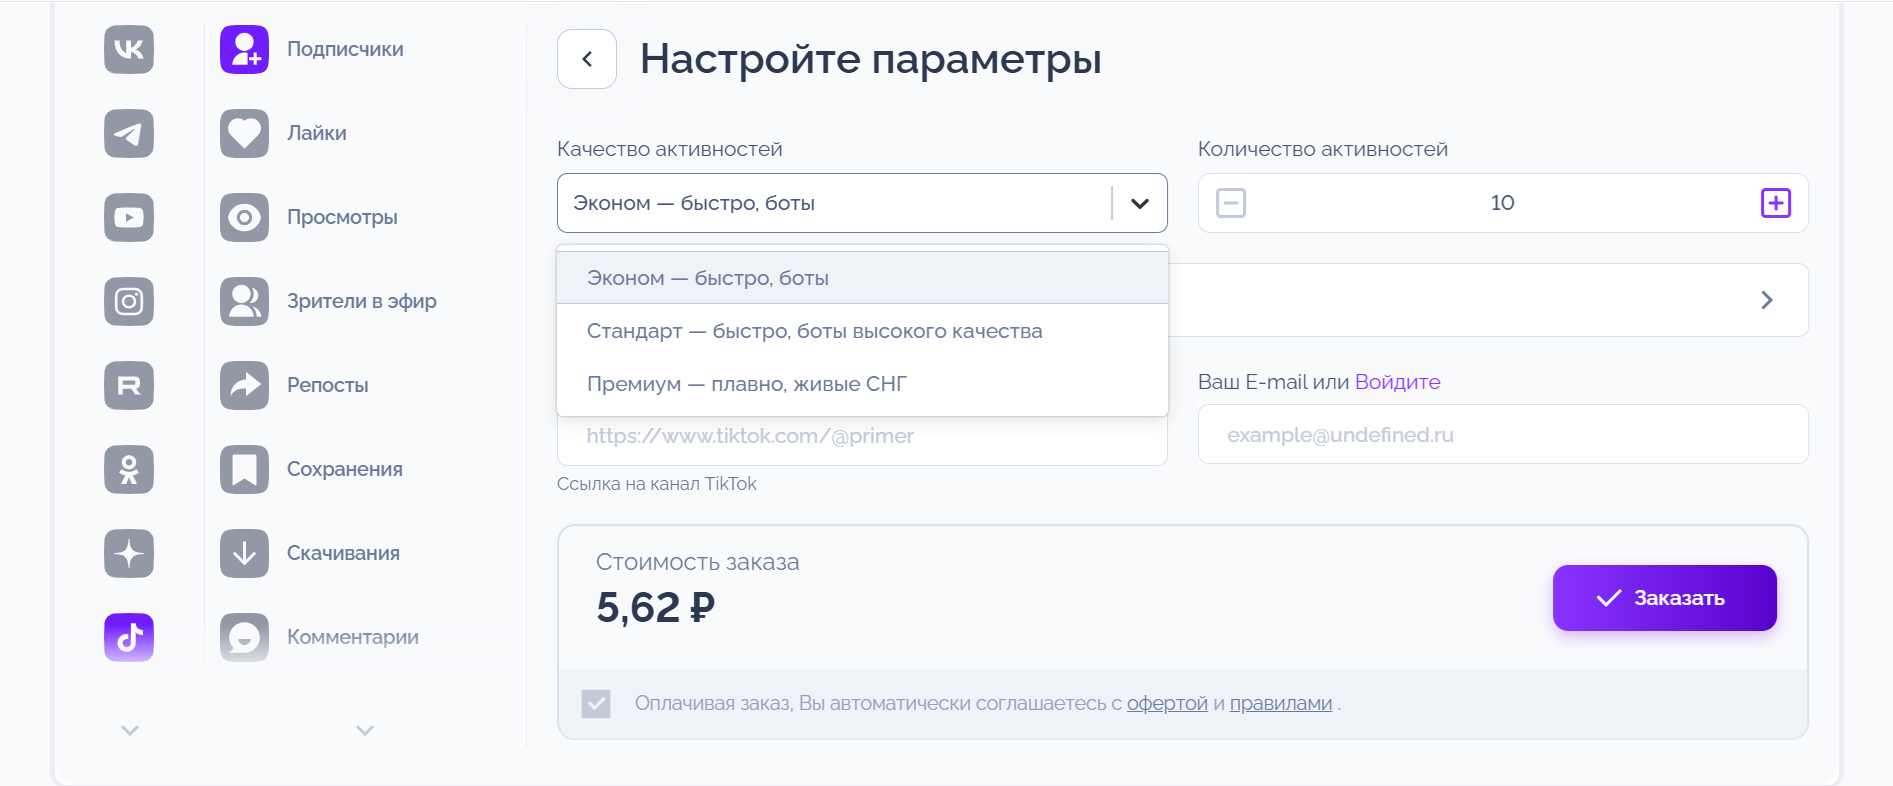The width and height of the screenshot is (1893, 786).
Task: Click the Войдите login link
Action: point(1397,382)
